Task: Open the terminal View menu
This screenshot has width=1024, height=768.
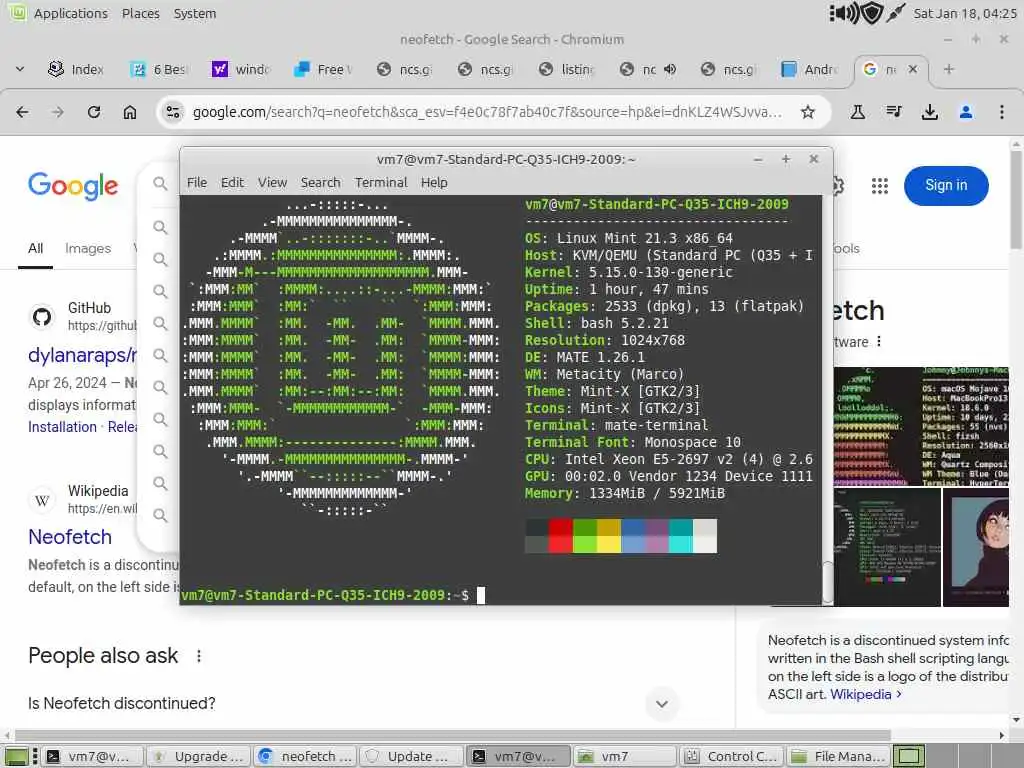Action: (272, 183)
